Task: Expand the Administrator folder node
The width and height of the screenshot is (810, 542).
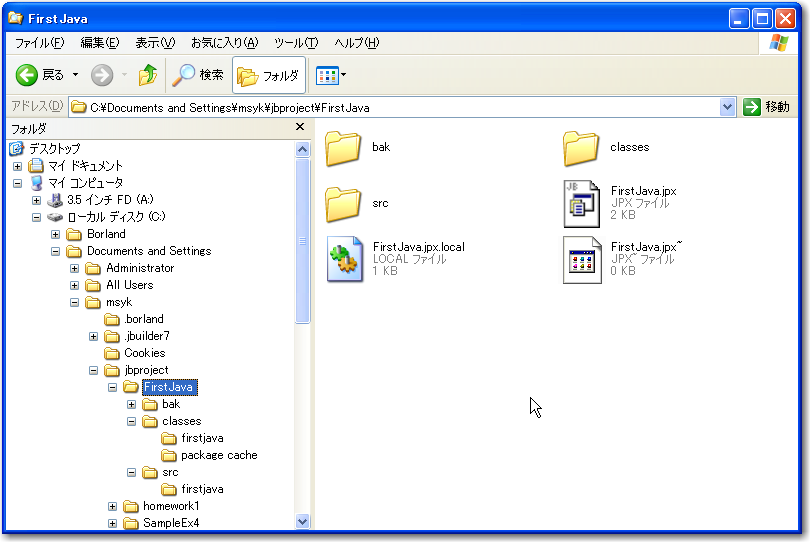Action: pyautogui.click(x=75, y=269)
